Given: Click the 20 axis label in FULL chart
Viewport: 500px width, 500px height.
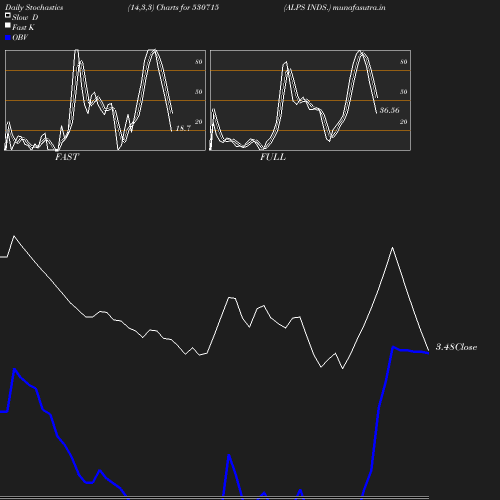Looking at the screenshot, I should pos(404,122).
